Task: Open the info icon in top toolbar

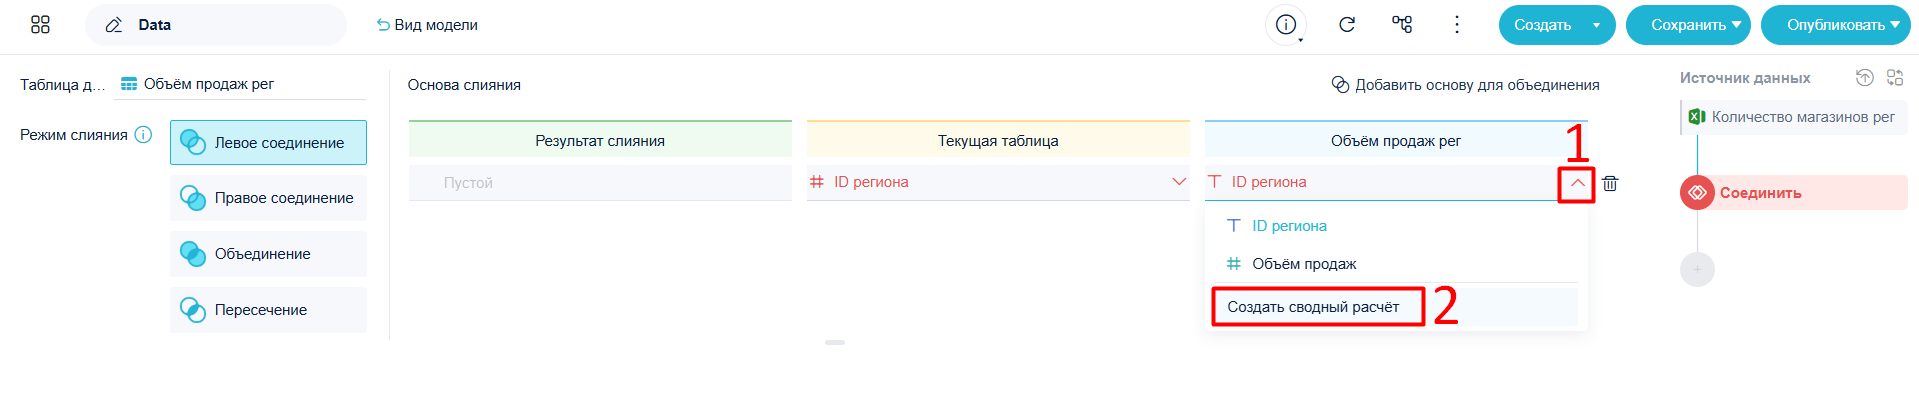Action: pos(1286,25)
